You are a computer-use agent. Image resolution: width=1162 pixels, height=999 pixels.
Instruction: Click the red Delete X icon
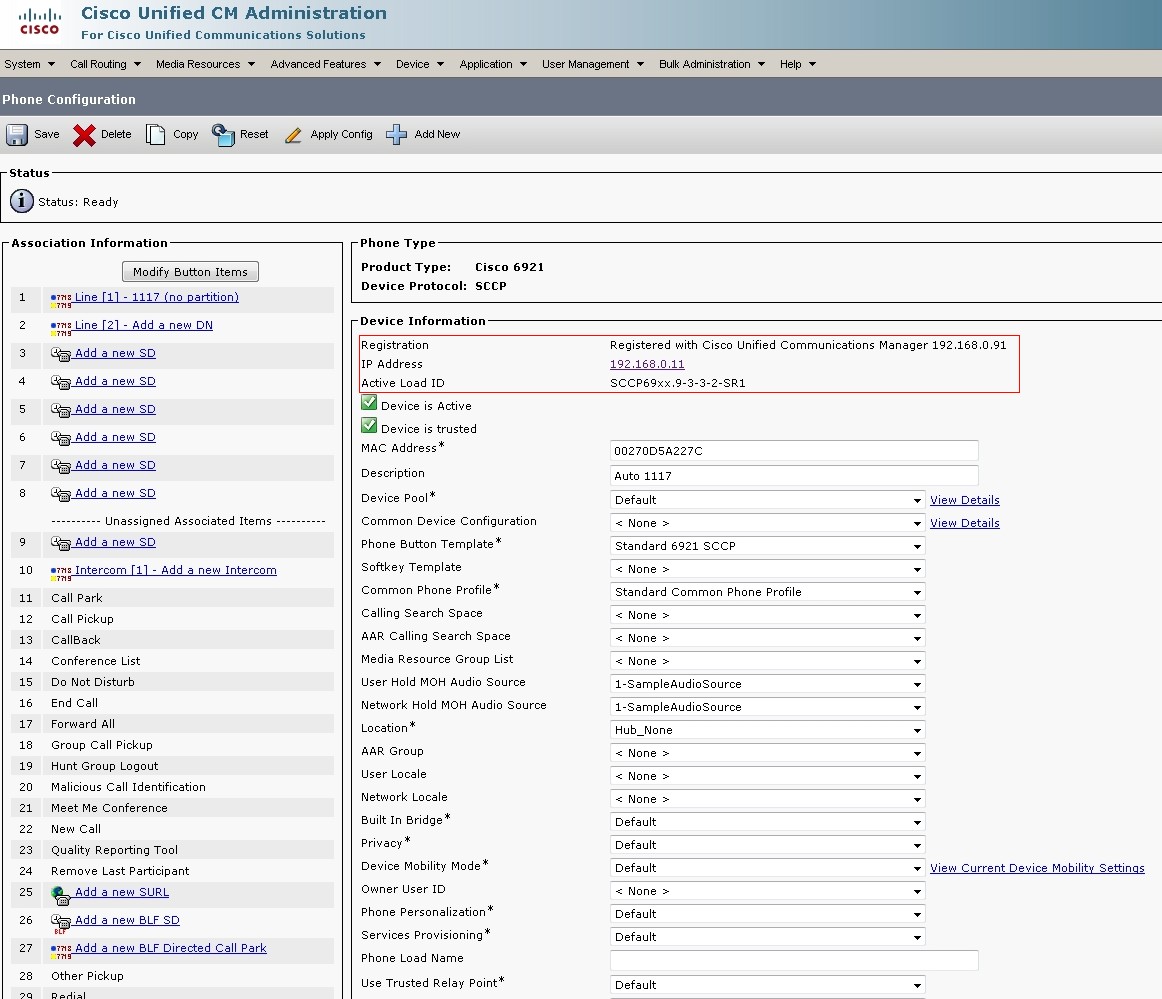click(x=84, y=135)
